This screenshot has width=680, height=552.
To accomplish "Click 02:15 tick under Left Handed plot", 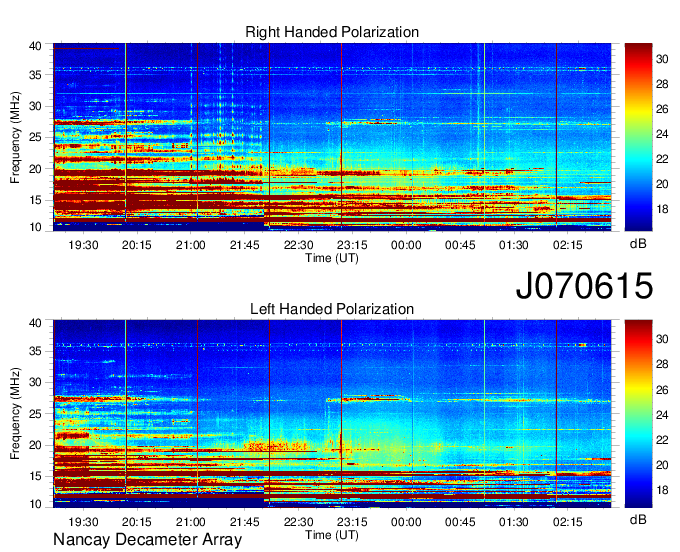I will (567, 522).
